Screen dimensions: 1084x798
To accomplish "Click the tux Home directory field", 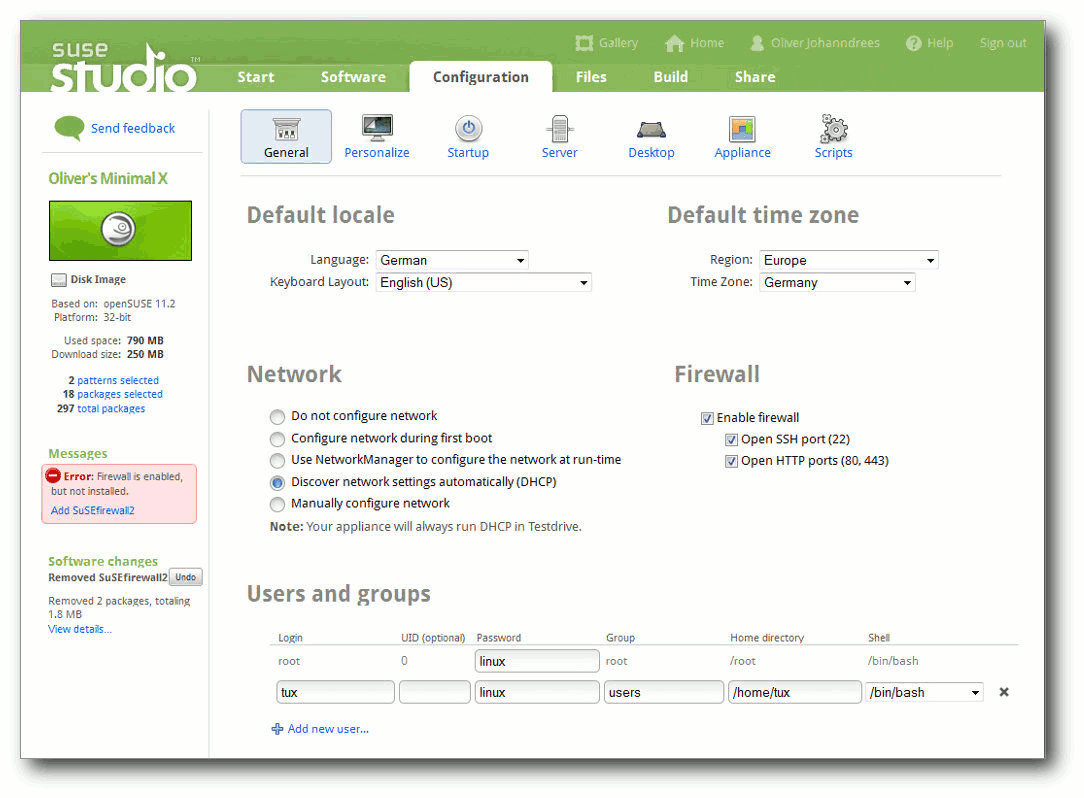I will pos(795,692).
